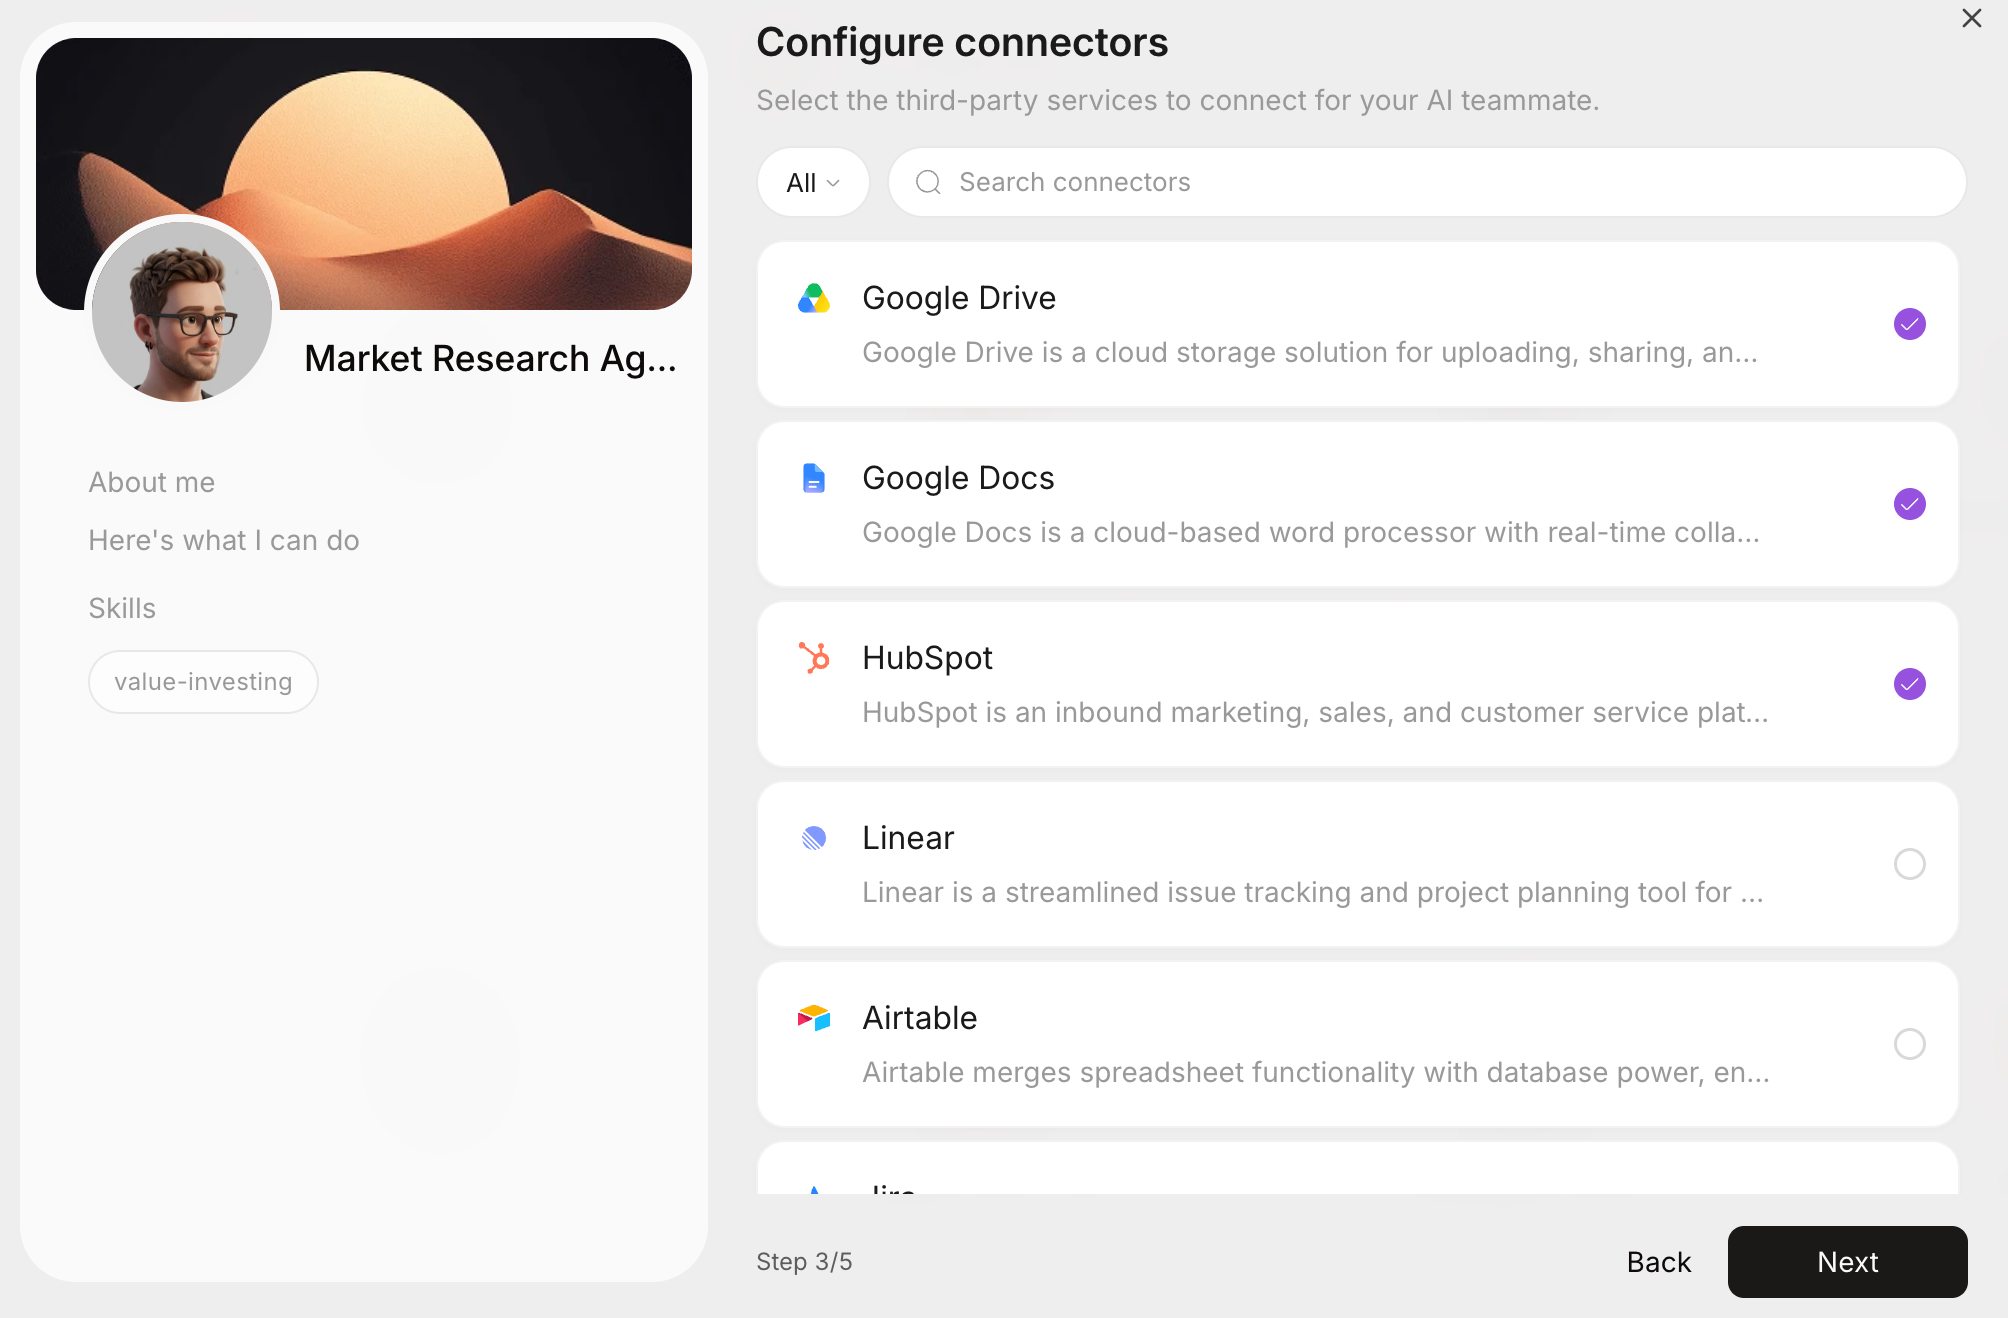Click the Google Docs title text
This screenshot has height=1318, width=2008.
tap(958, 478)
